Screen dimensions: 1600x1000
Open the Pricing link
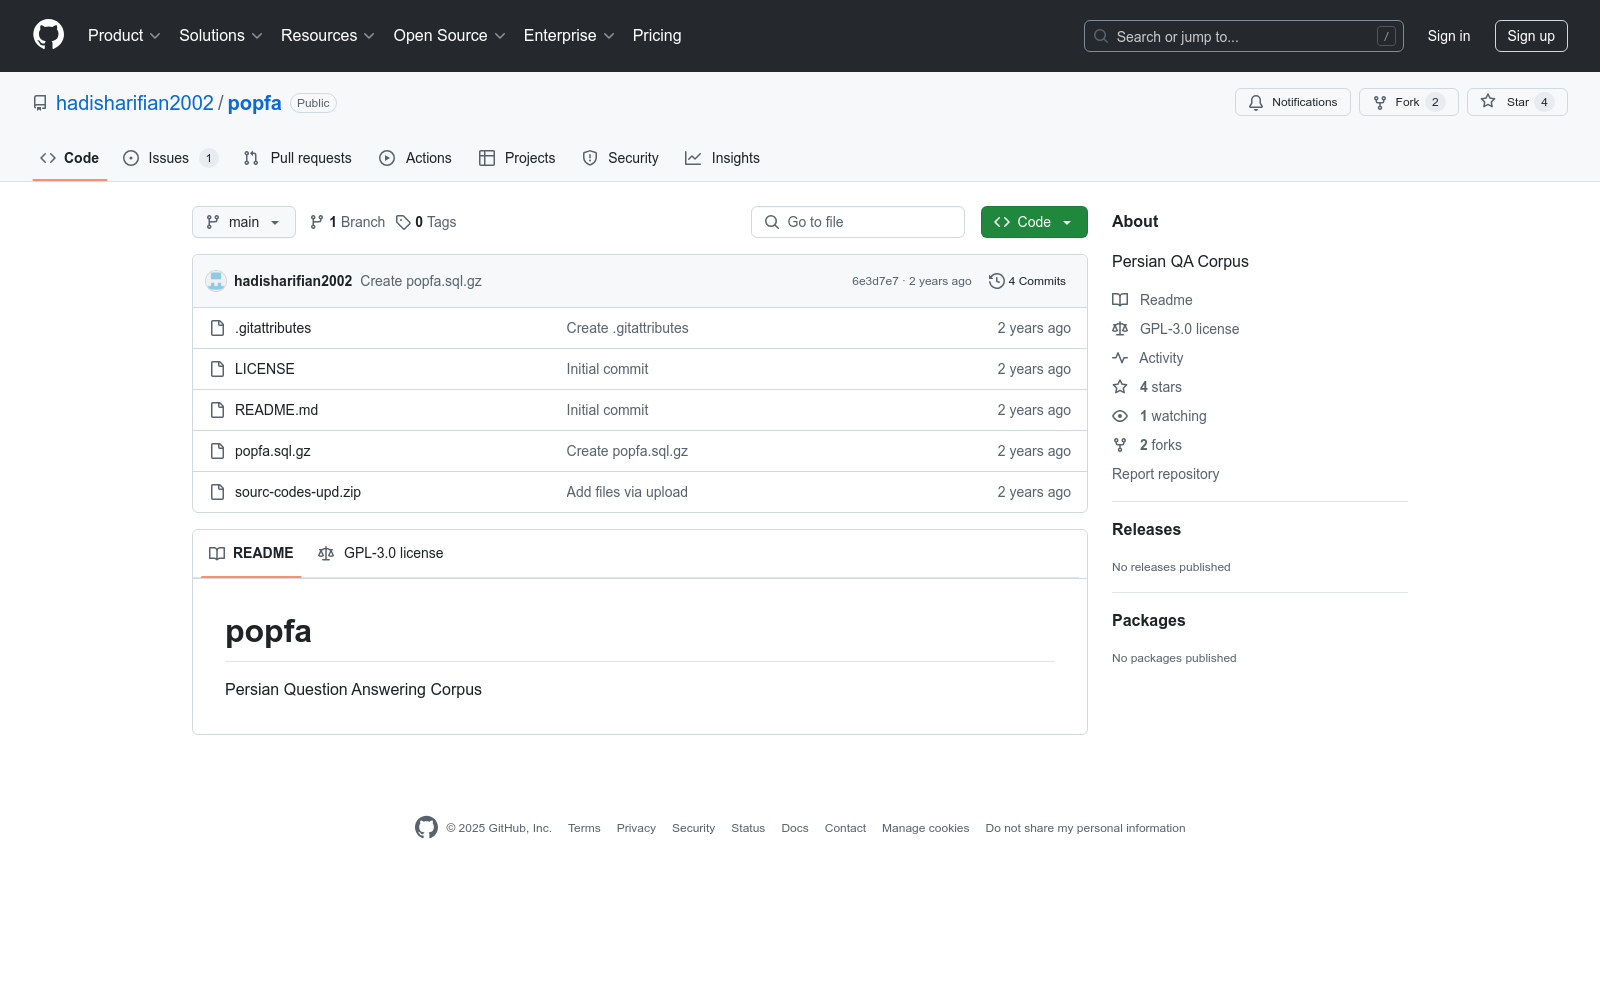click(x=657, y=36)
